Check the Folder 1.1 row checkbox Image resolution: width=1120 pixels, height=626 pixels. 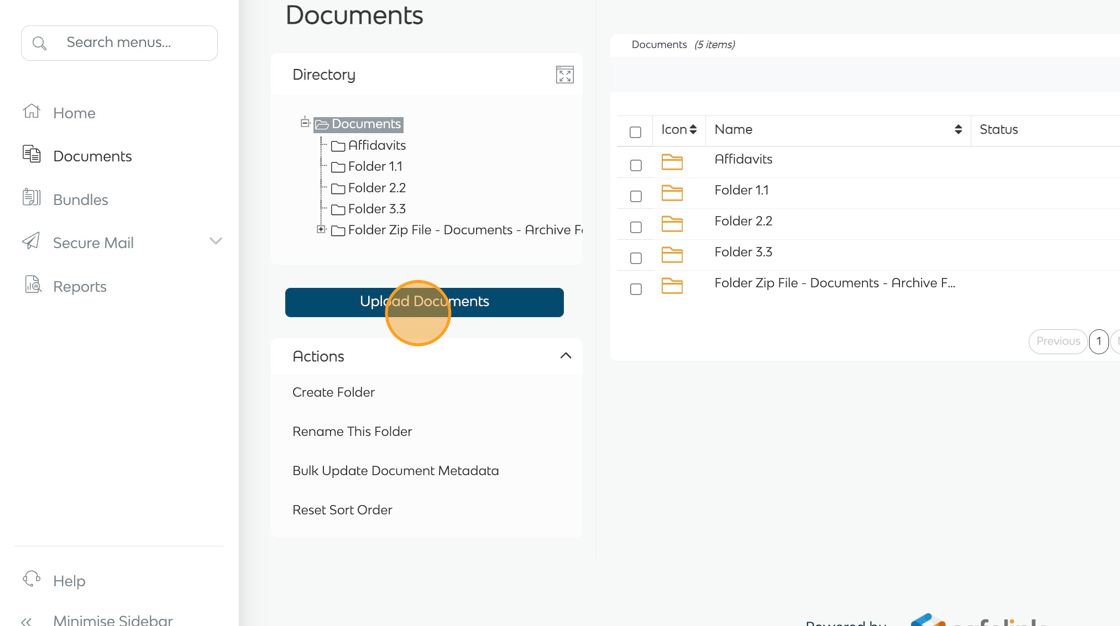tap(636, 196)
